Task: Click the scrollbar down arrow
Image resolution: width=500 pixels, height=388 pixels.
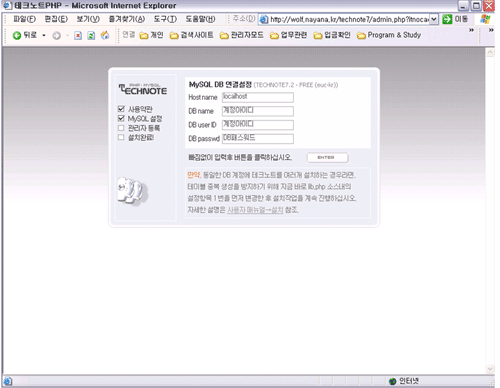Action: coord(490,369)
